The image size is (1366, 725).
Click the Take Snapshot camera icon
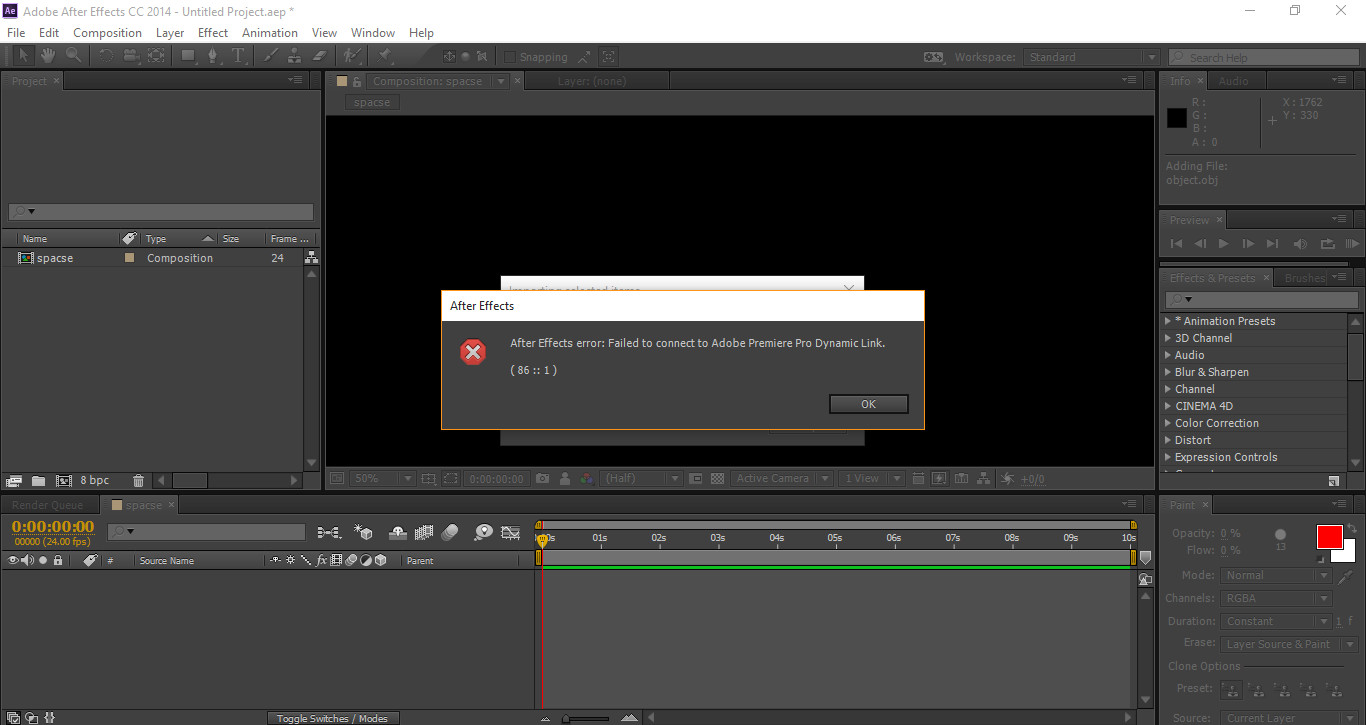(x=542, y=479)
